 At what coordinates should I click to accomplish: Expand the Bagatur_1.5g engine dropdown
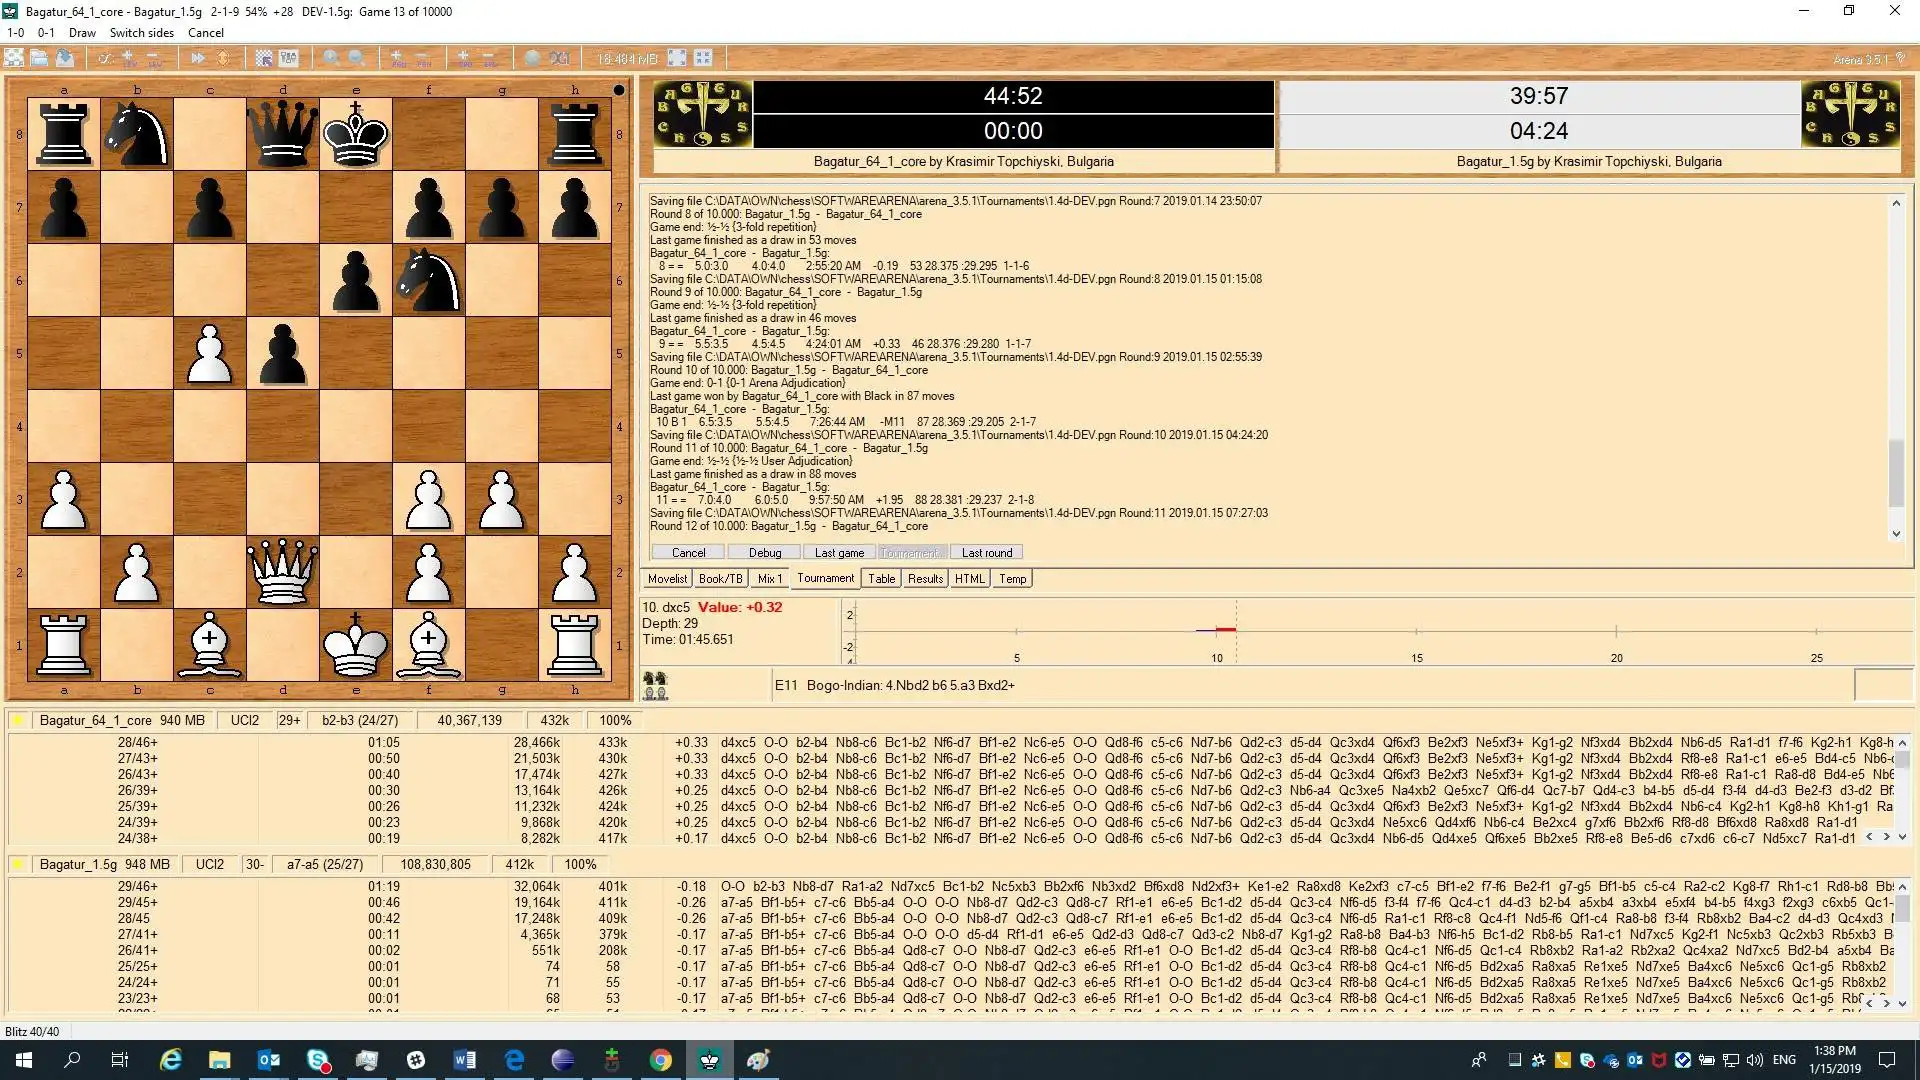coord(20,864)
